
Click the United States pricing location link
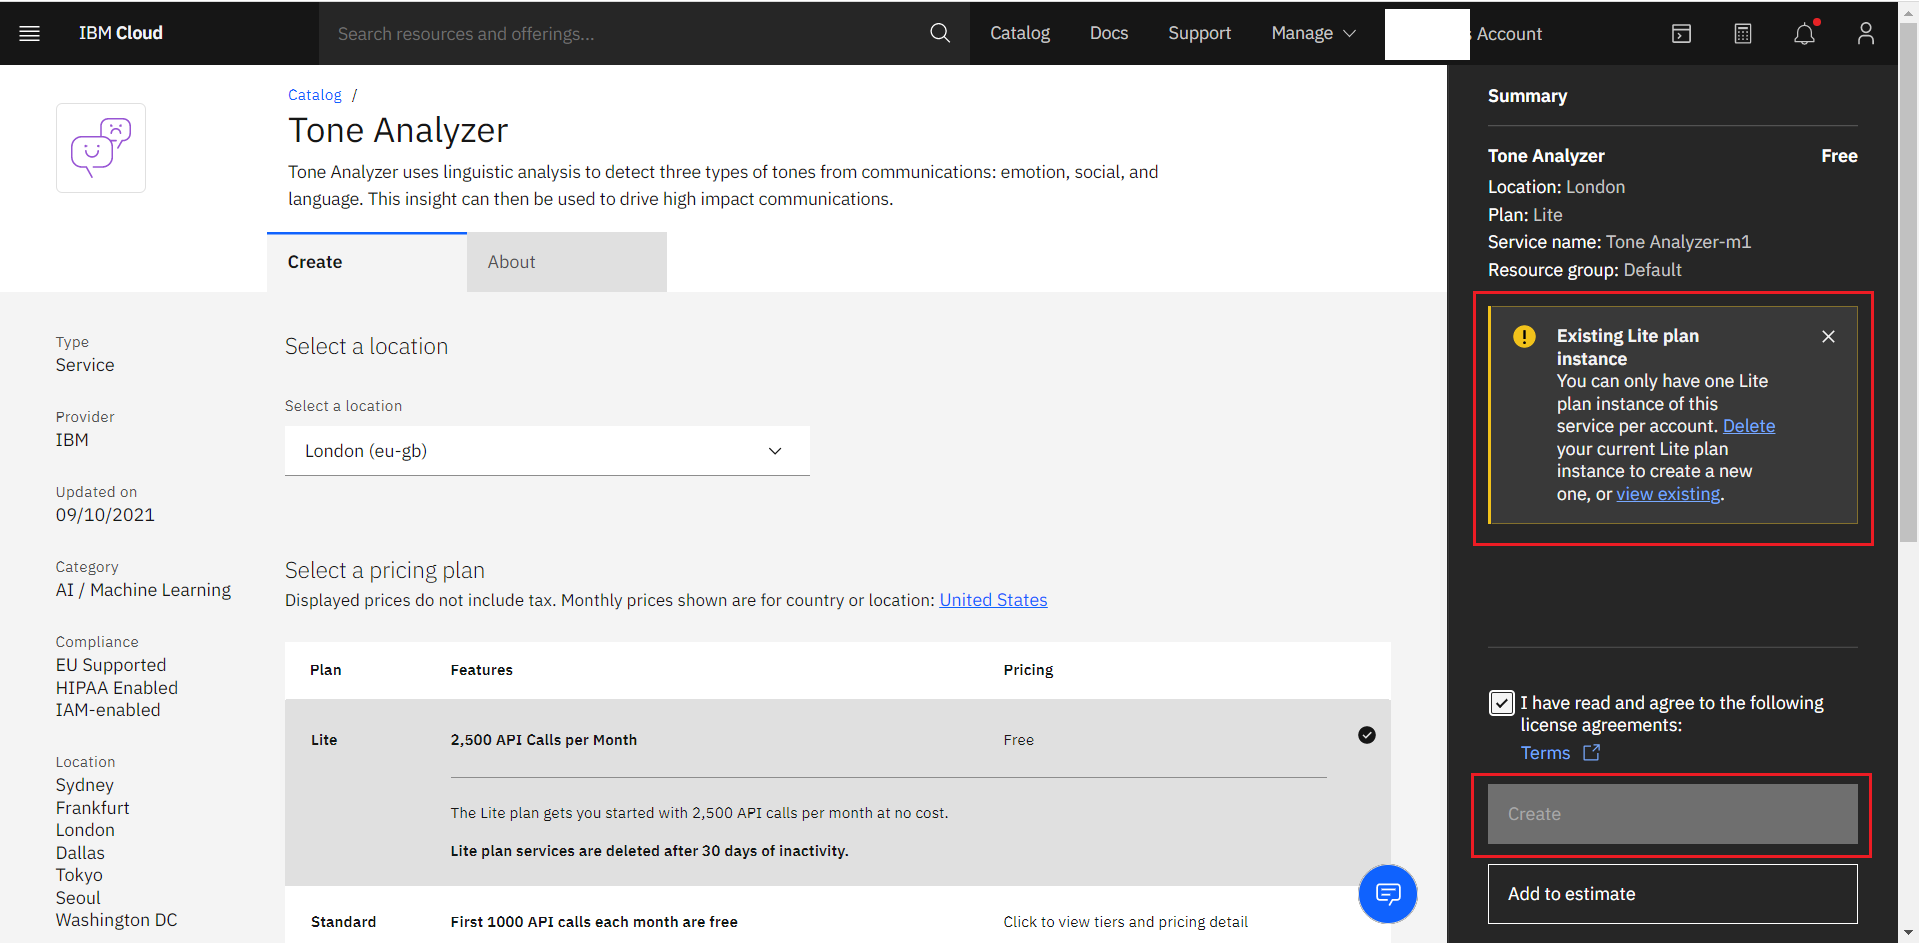click(x=993, y=600)
